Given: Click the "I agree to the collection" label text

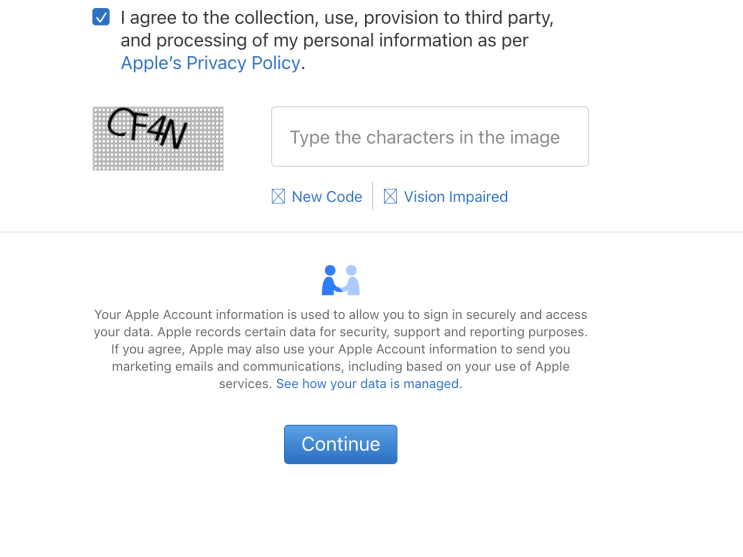Looking at the screenshot, I should pos(337,18).
